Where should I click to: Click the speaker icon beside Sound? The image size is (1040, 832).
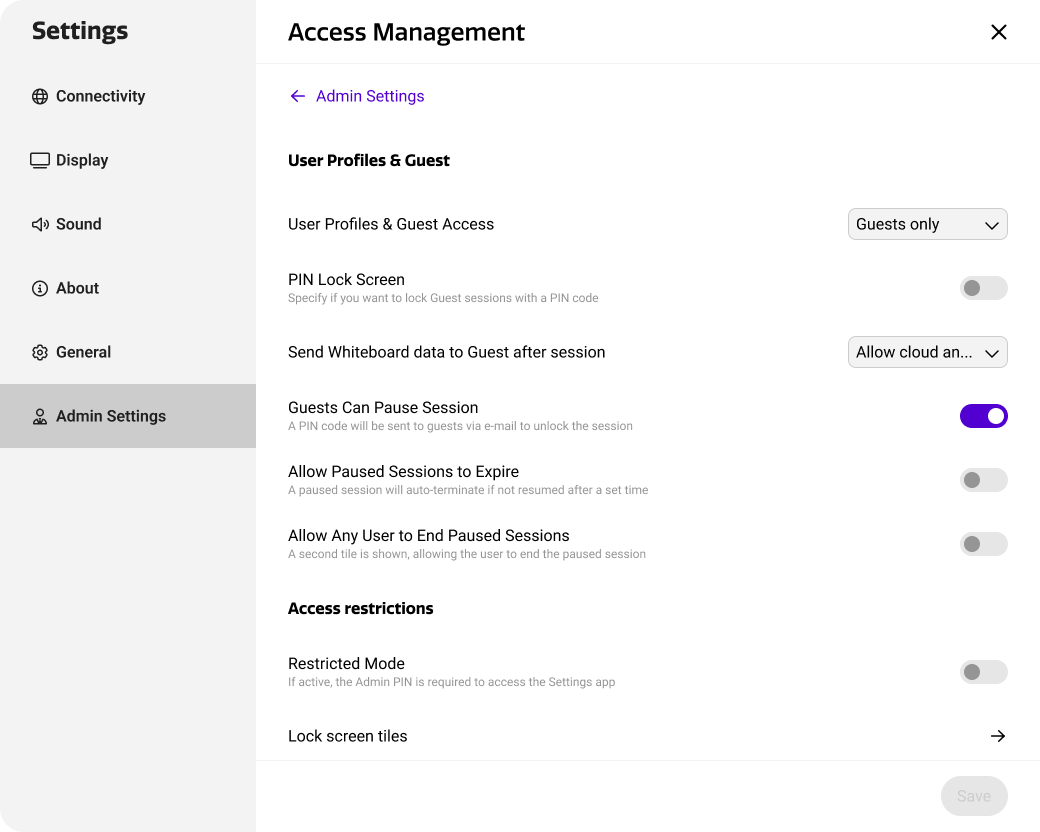click(40, 224)
